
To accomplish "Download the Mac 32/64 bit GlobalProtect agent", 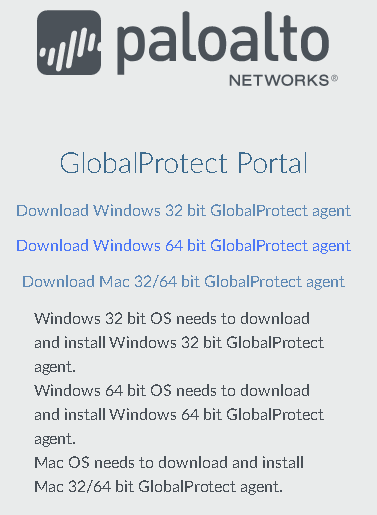I will (184, 282).
